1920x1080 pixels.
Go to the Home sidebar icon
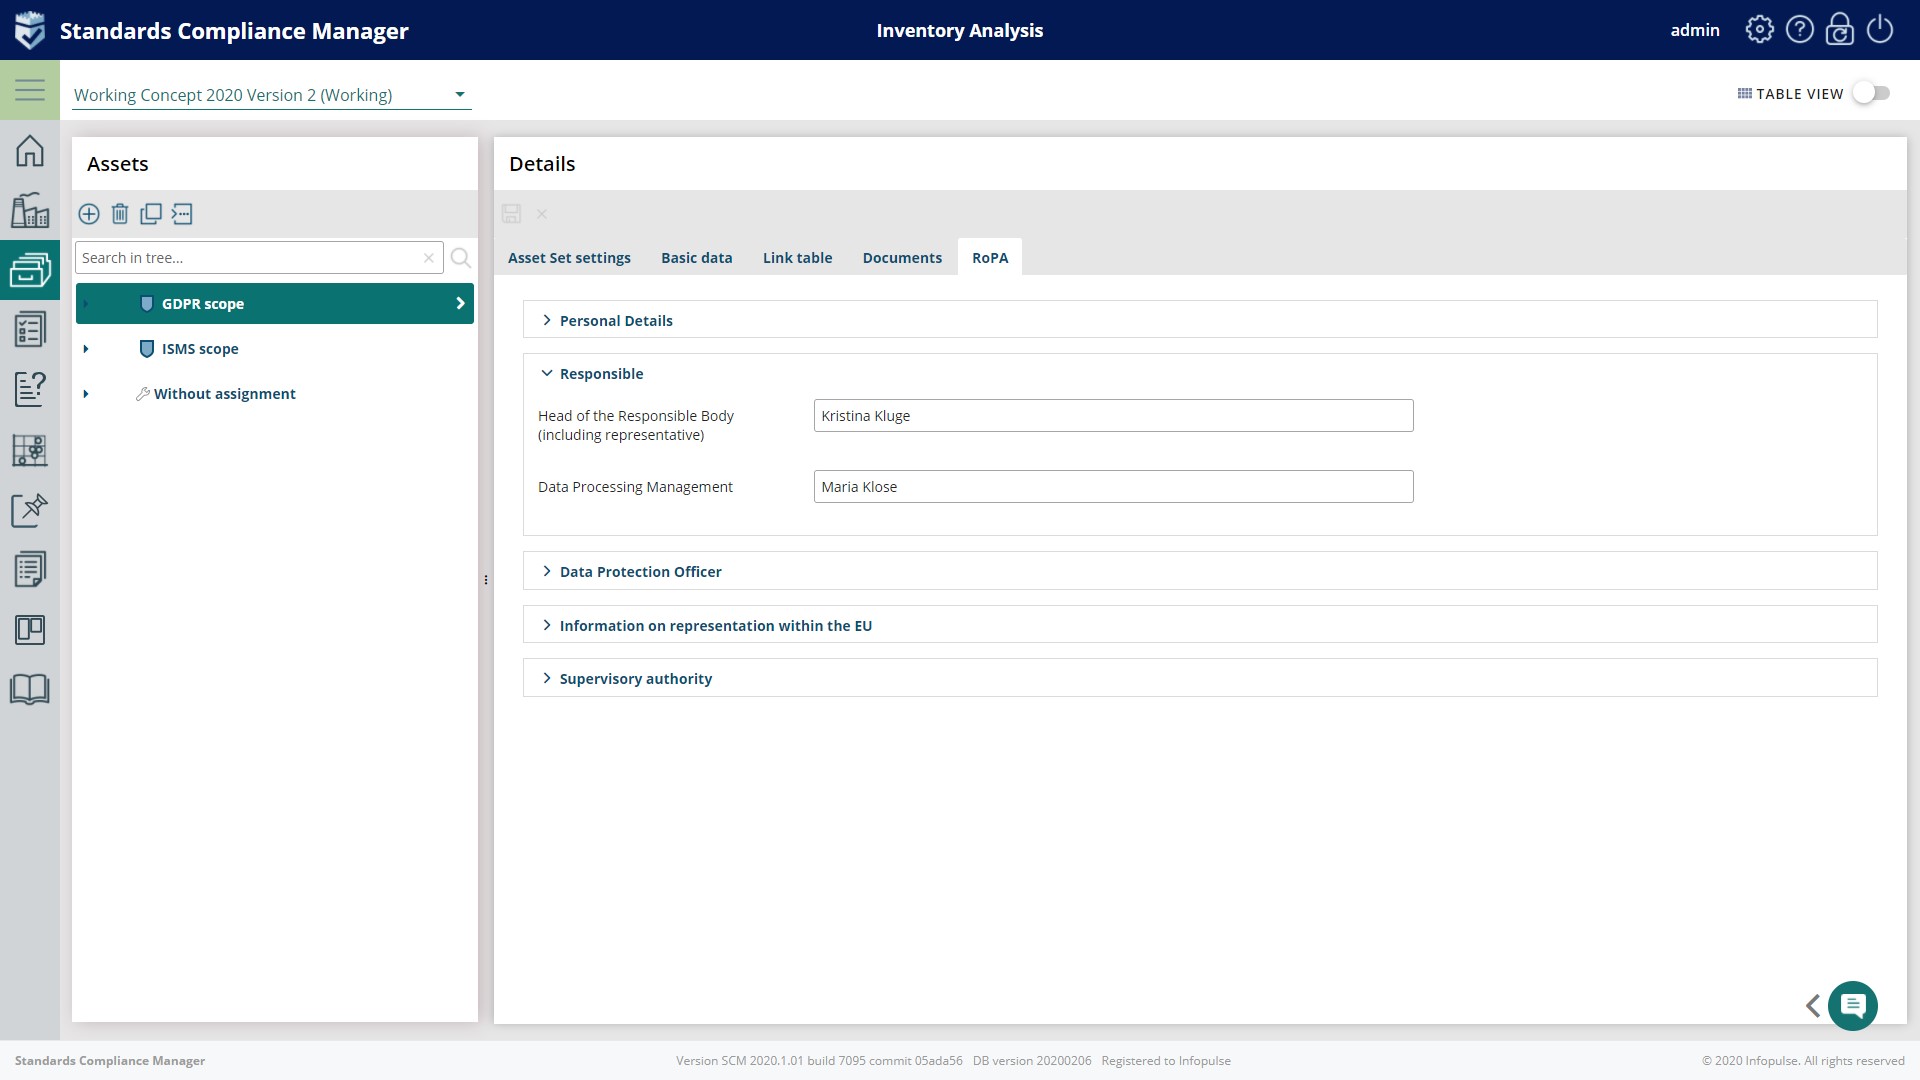click(x=30, y=151)
